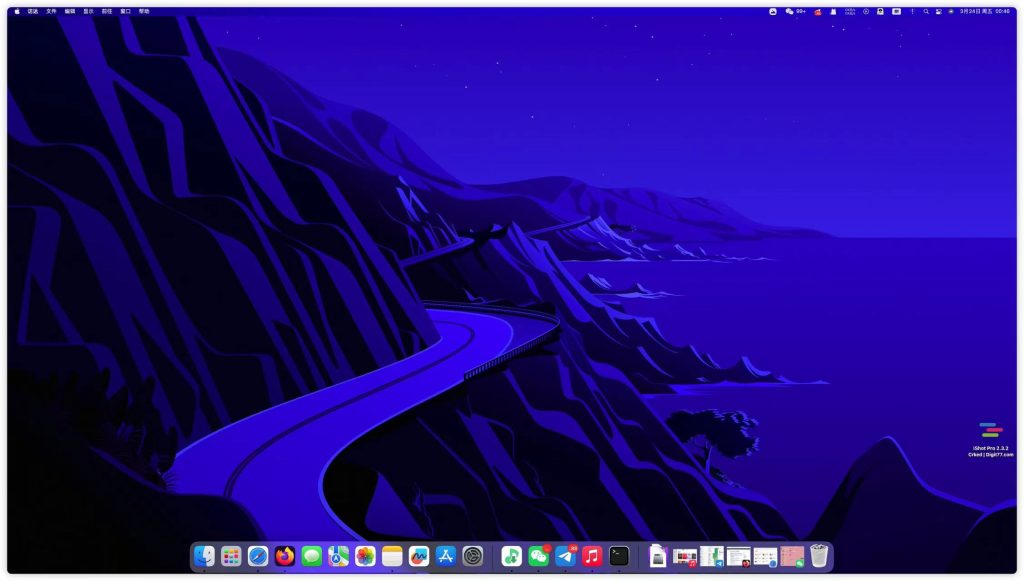Screen dimensions: 1024x581
Task: Launch Apple Music from Dock
Action: (x=592, y=556)
